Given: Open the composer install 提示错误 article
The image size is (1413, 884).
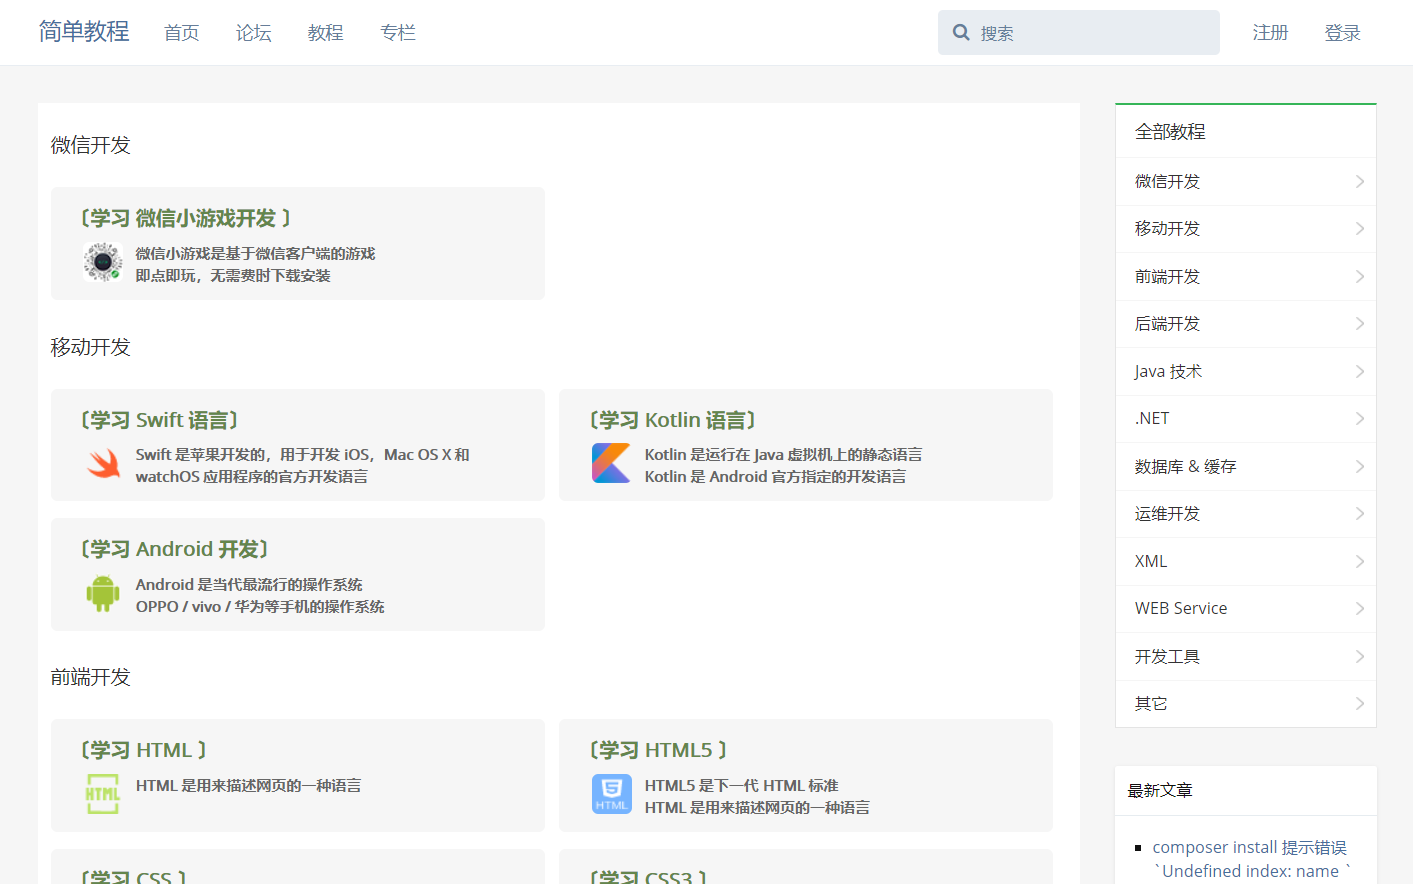Looking at the screenshot, I should tap(1251, 859).
